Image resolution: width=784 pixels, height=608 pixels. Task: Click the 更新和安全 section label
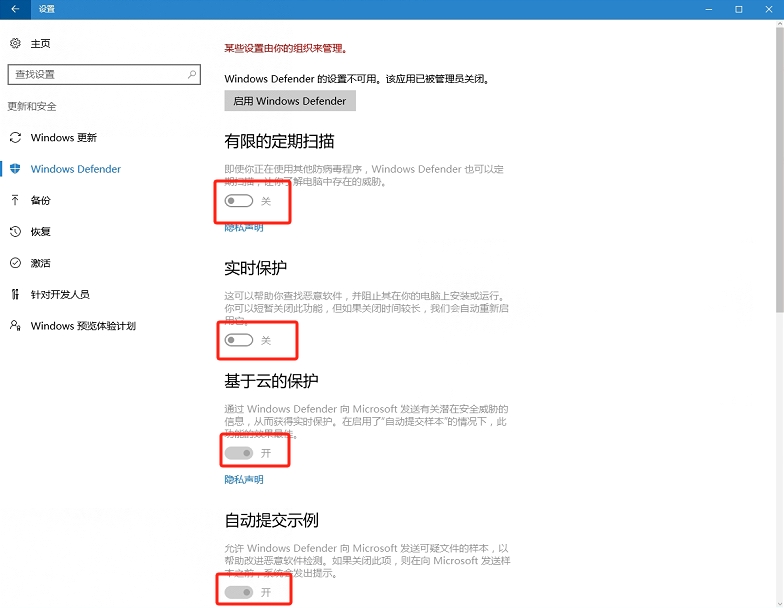(x=32, y=106)
